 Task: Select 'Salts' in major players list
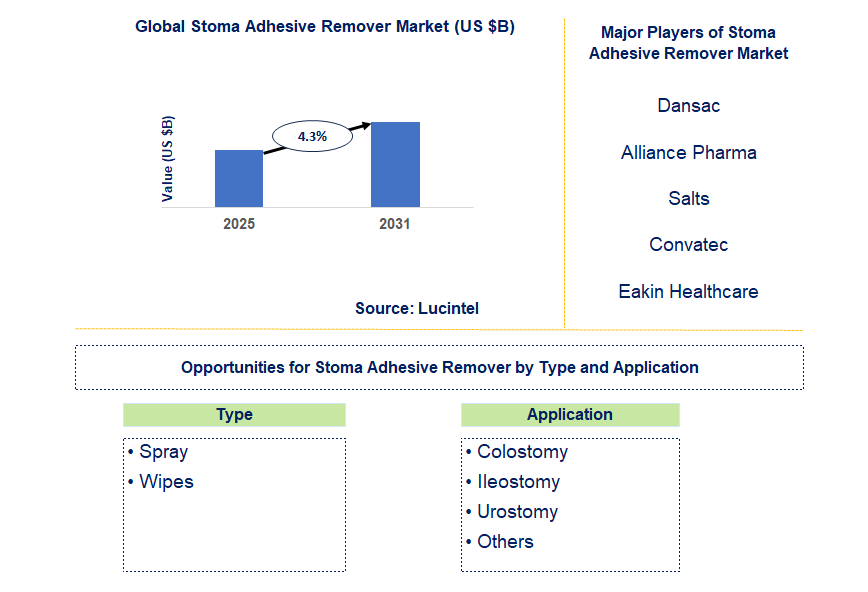click(x=689, y=198)
